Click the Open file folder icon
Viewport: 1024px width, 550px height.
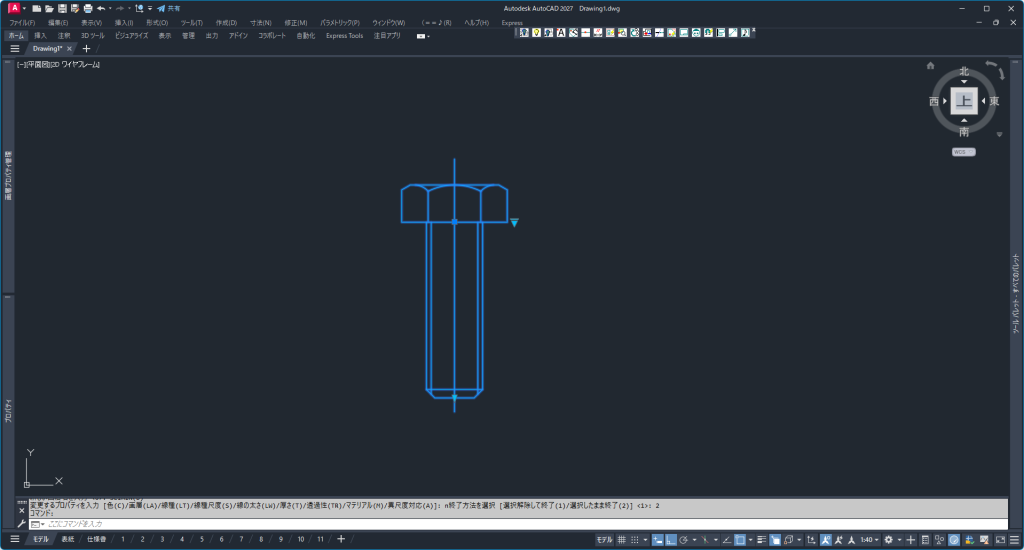49,8
